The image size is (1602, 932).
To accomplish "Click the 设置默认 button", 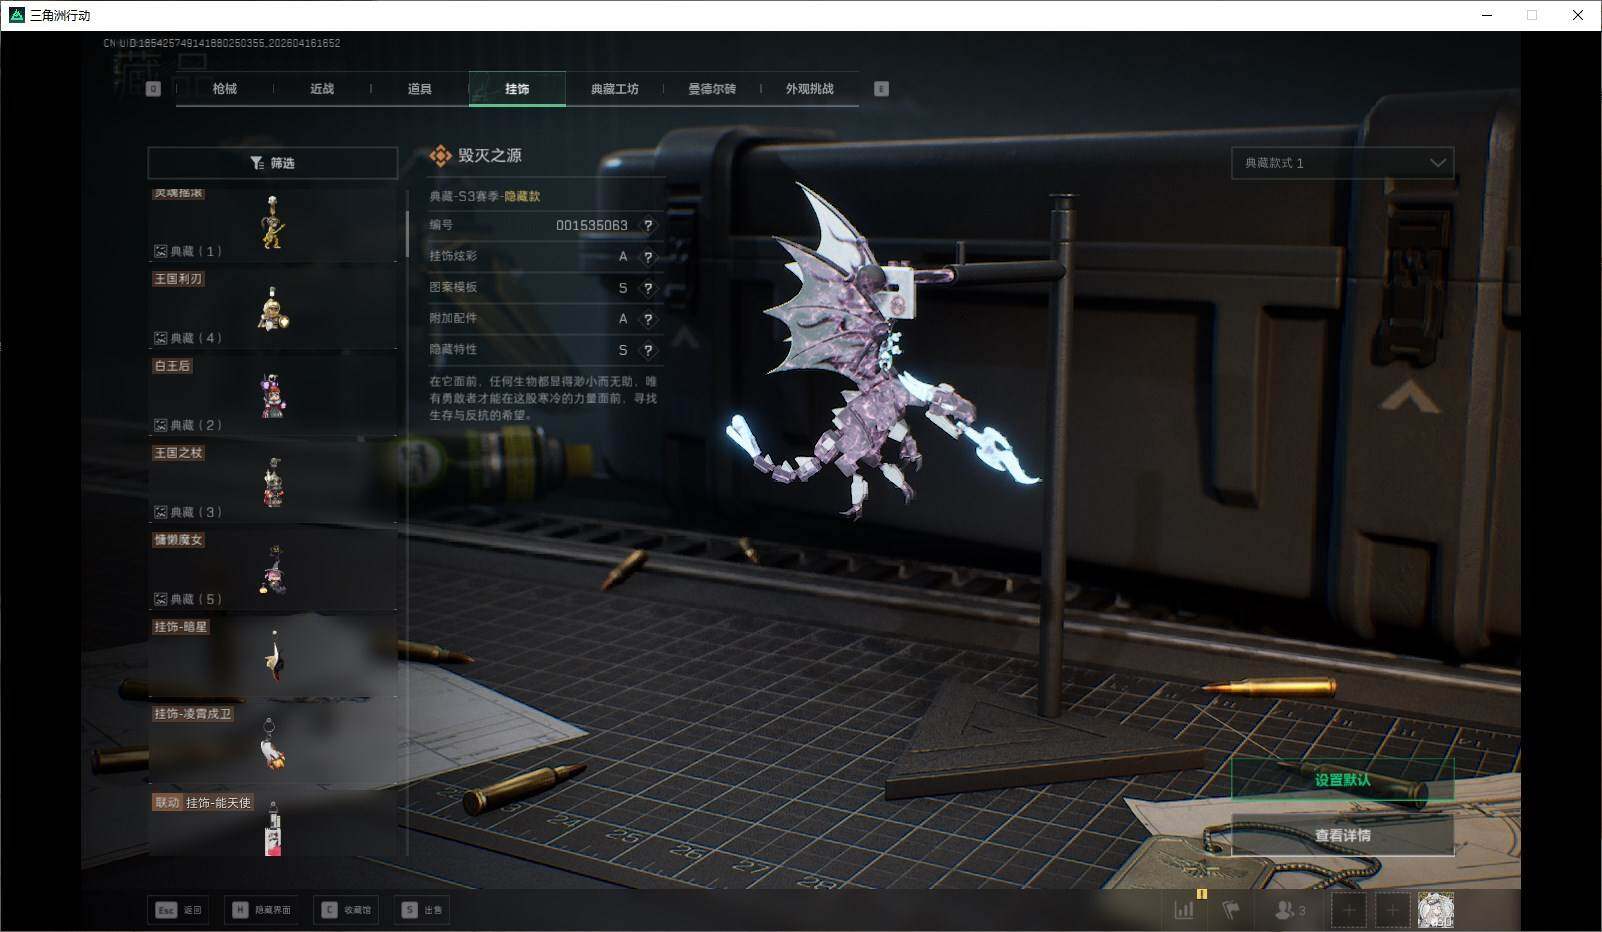I will 1342,780.
